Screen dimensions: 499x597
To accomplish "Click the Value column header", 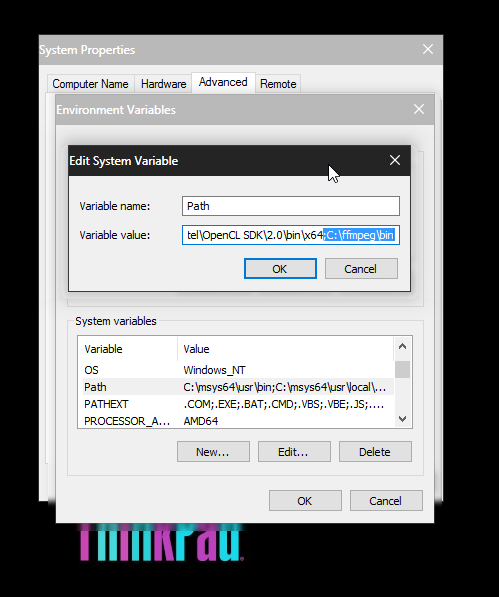I will point(285,349).
